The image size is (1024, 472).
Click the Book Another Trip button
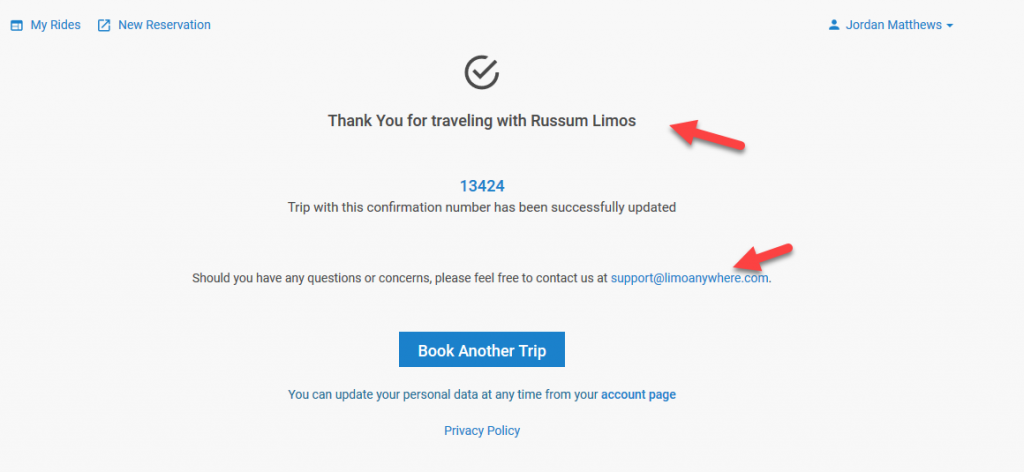tap(482, 350)
